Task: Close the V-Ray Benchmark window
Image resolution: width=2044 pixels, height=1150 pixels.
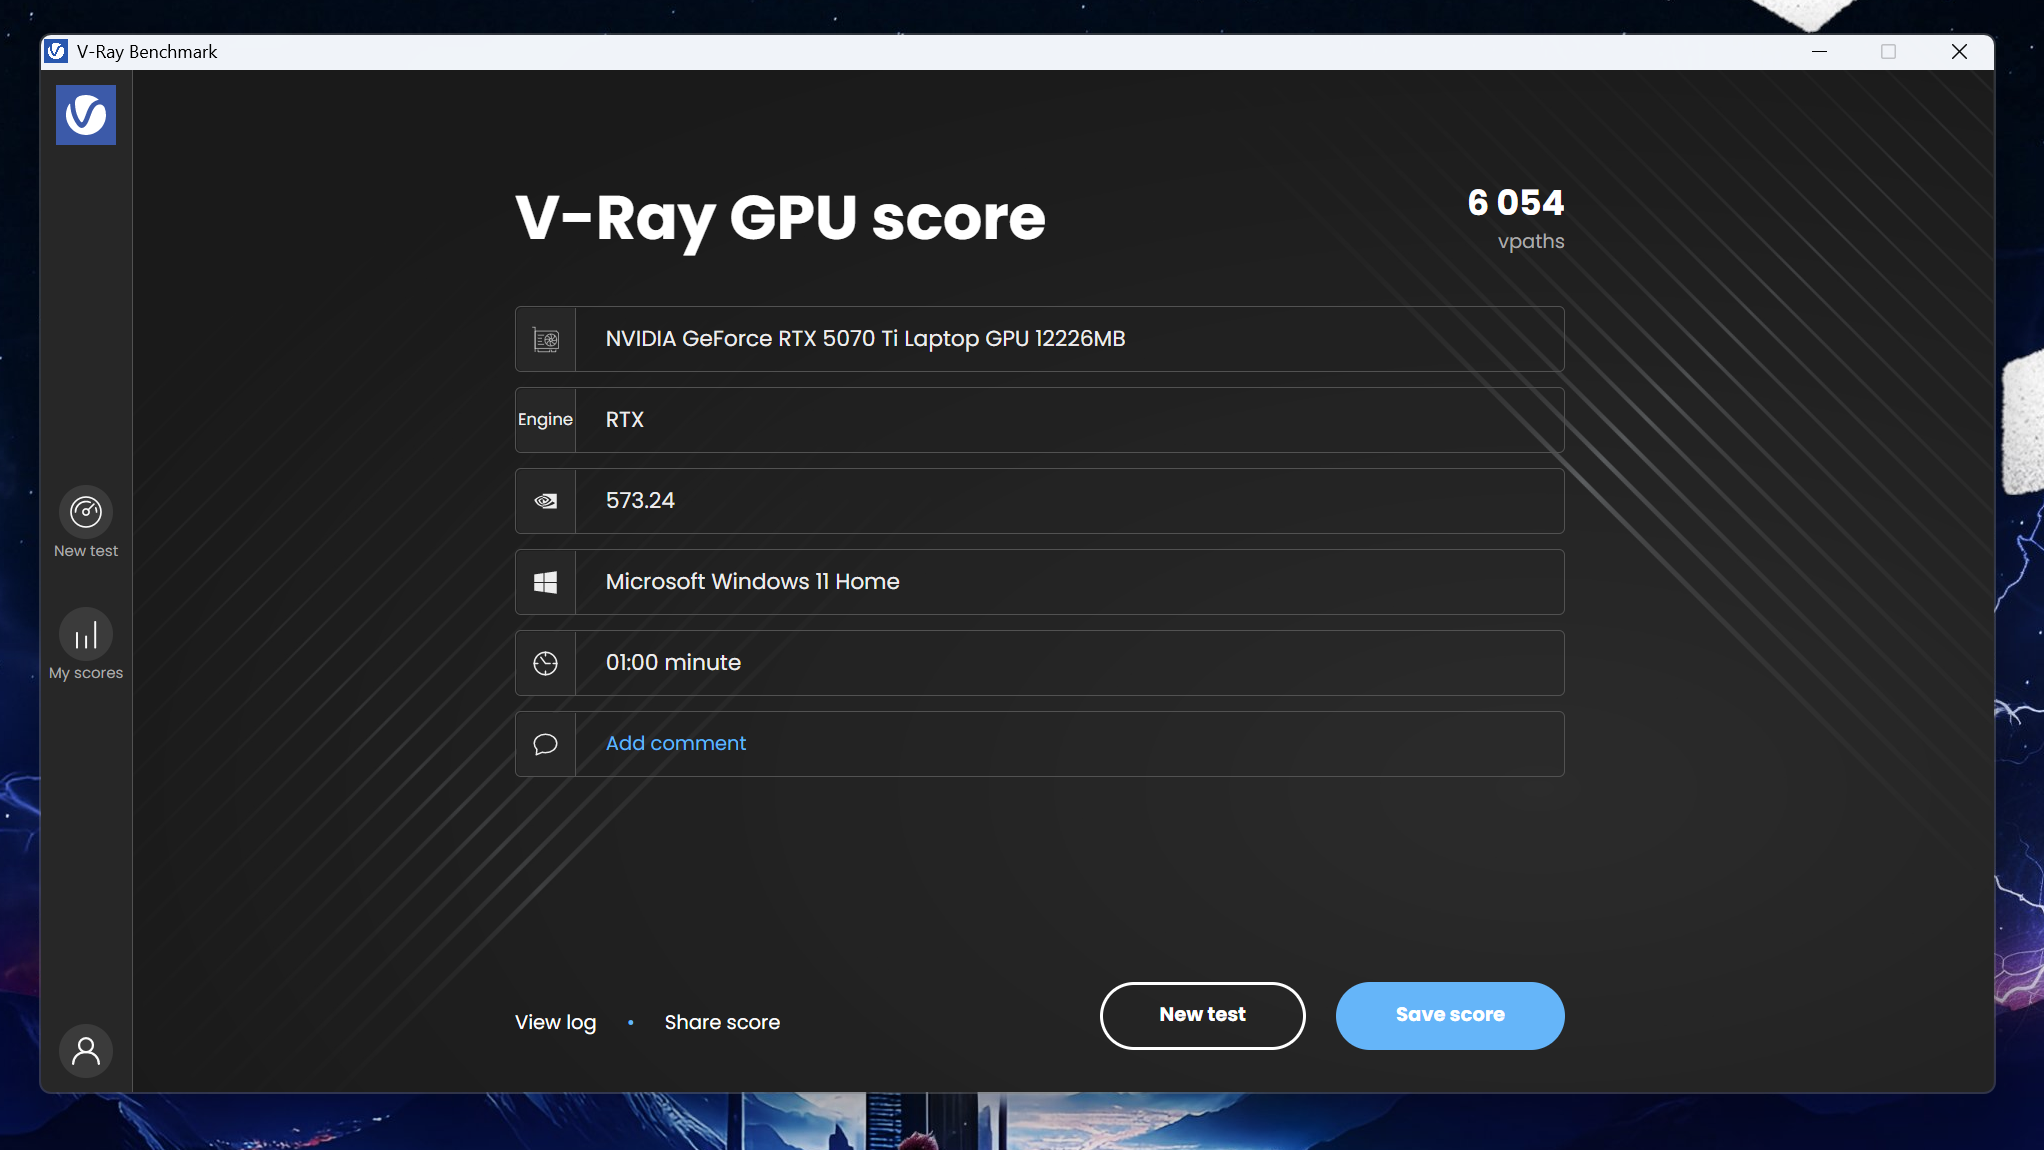Action: pos(1959,51)
